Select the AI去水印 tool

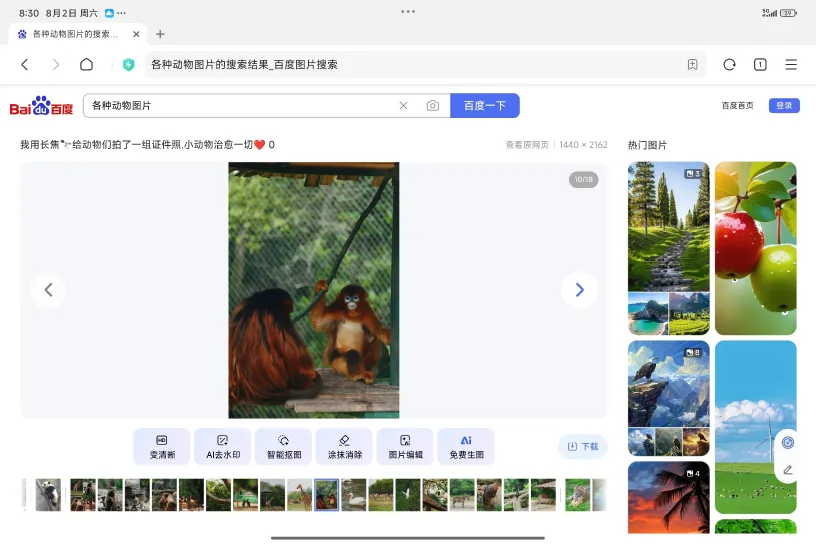tap(223, 446)
